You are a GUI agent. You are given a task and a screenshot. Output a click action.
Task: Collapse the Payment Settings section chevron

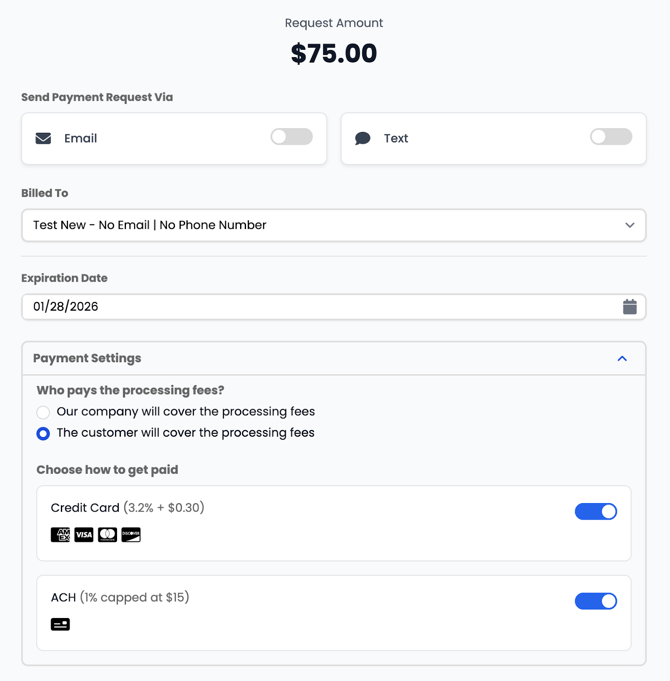622,358
